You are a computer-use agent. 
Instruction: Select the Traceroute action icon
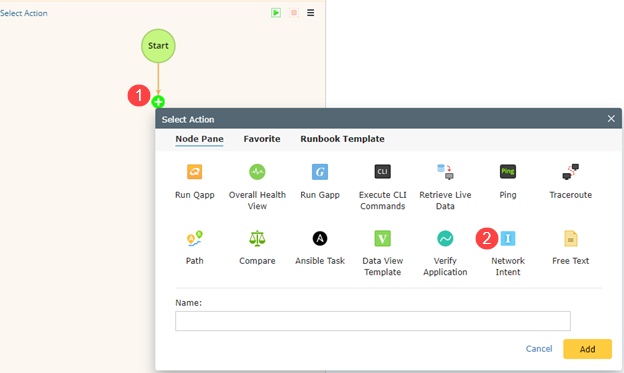571,172
